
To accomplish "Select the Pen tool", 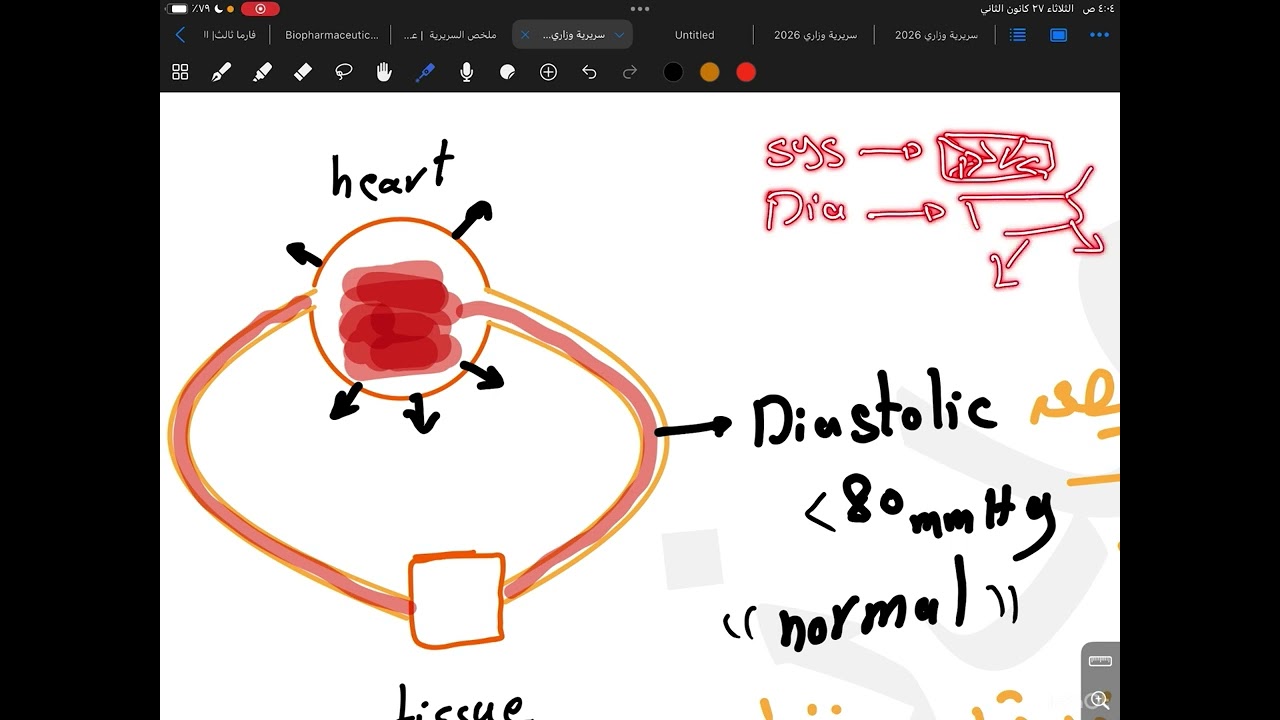I will [221, 72].
